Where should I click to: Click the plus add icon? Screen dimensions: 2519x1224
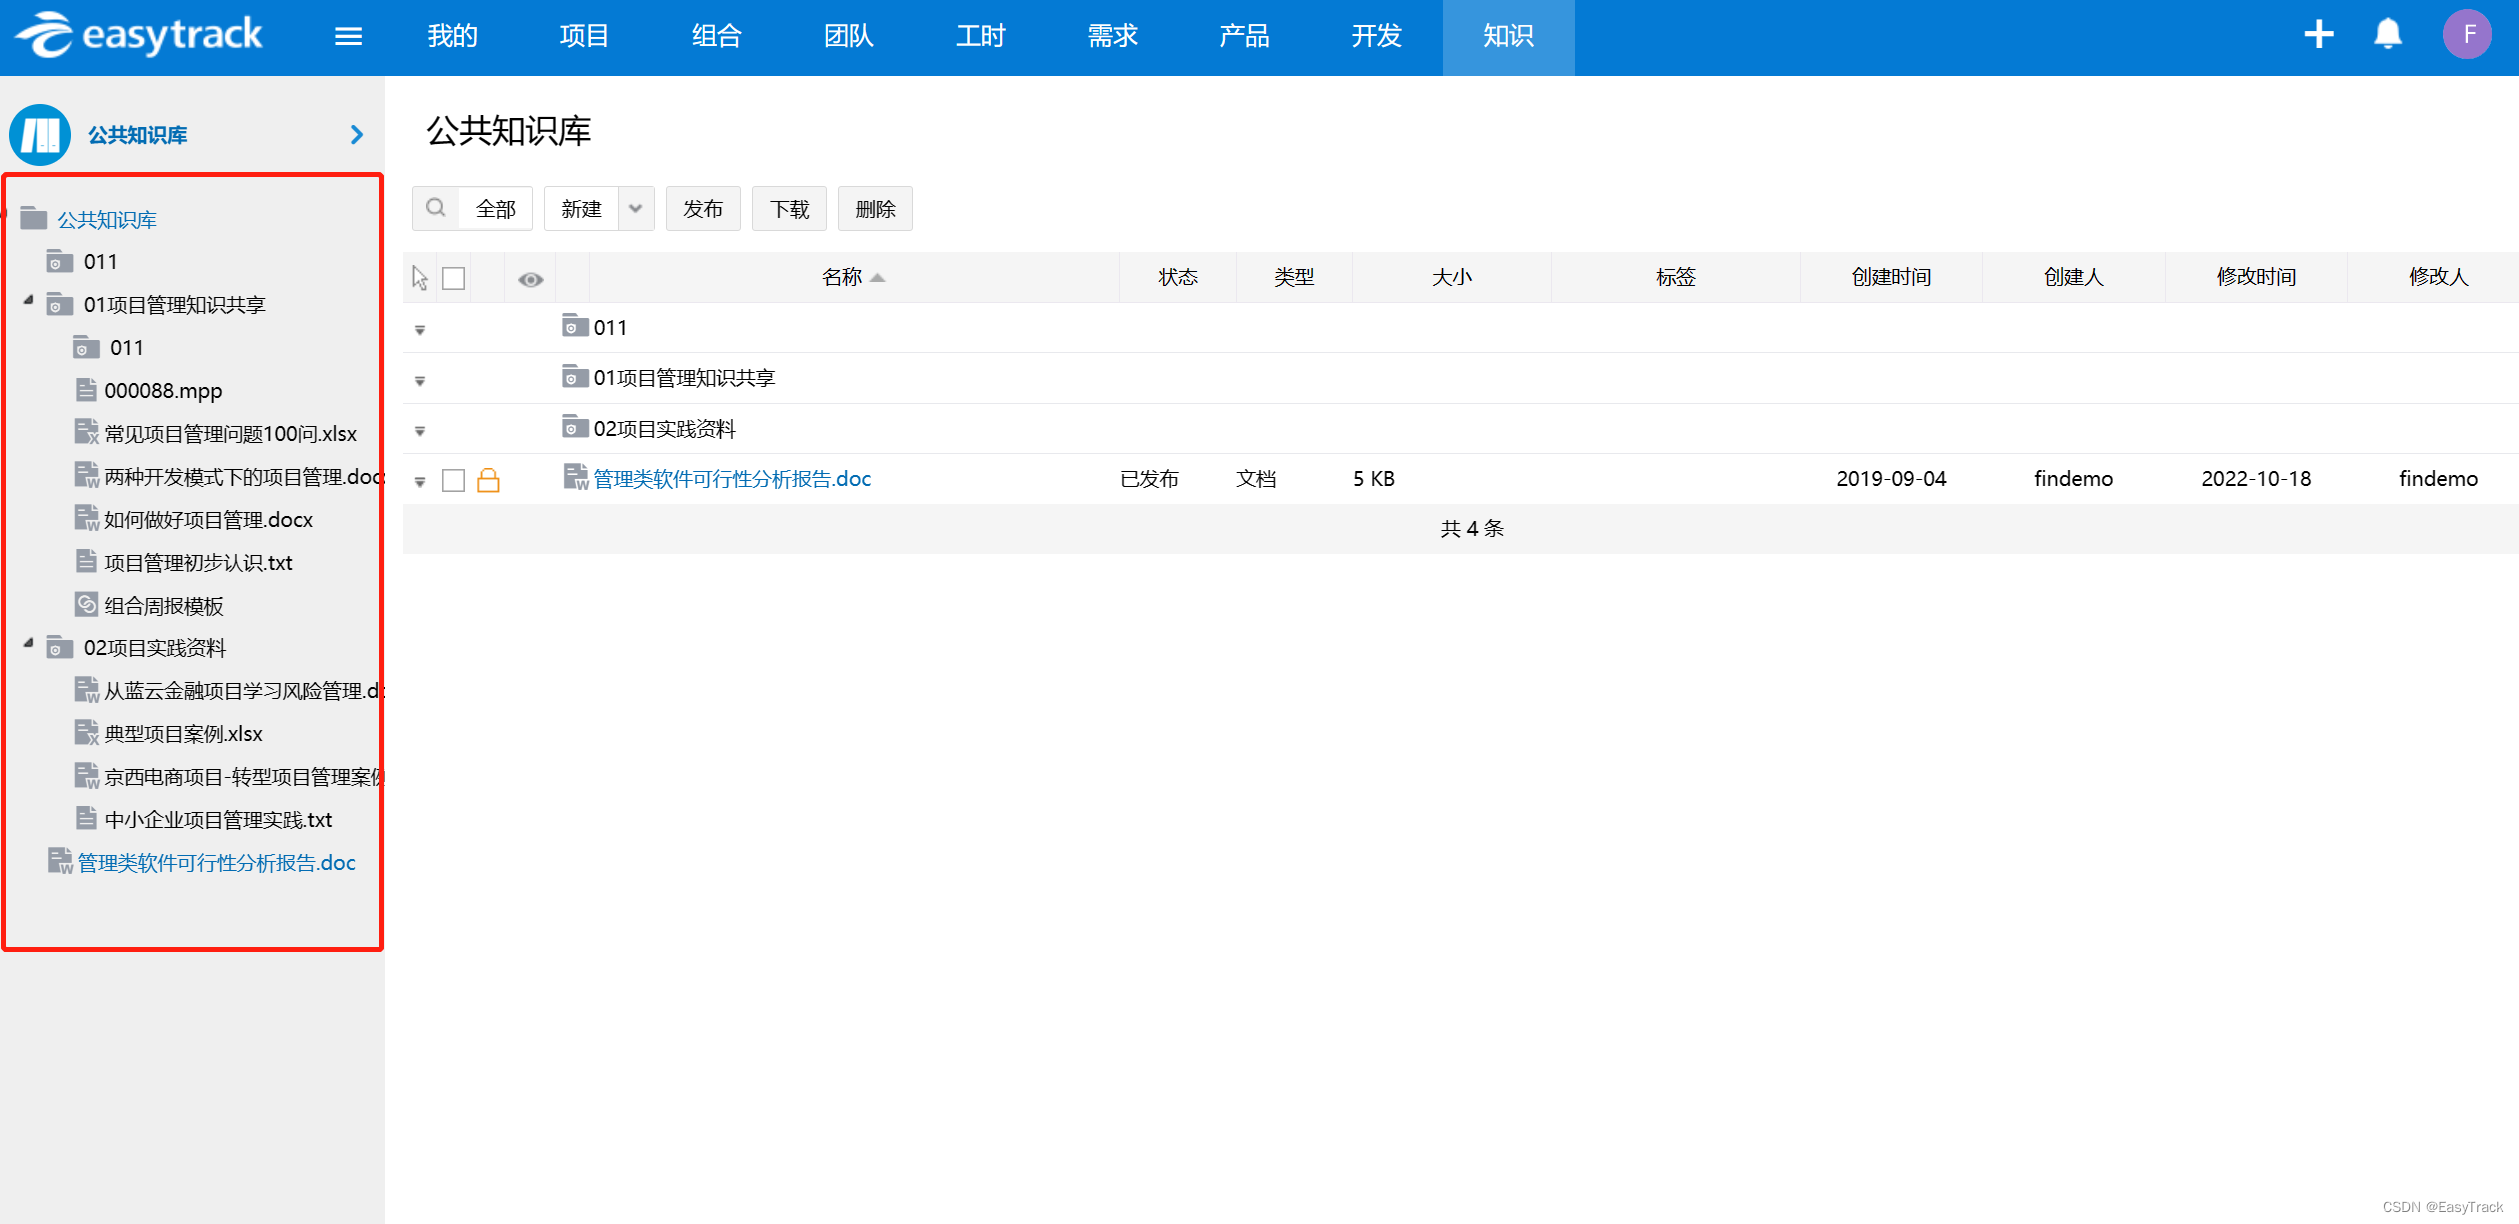pos(2318,35)
